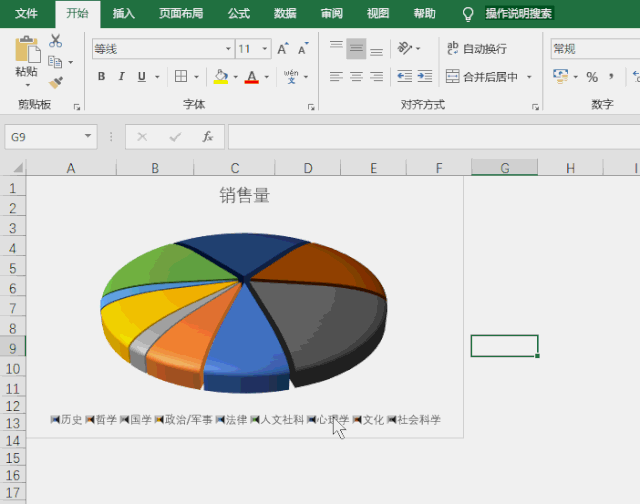Apply accounting number format icon
This screenshot has width=640, height=504.
click(560, 76)
